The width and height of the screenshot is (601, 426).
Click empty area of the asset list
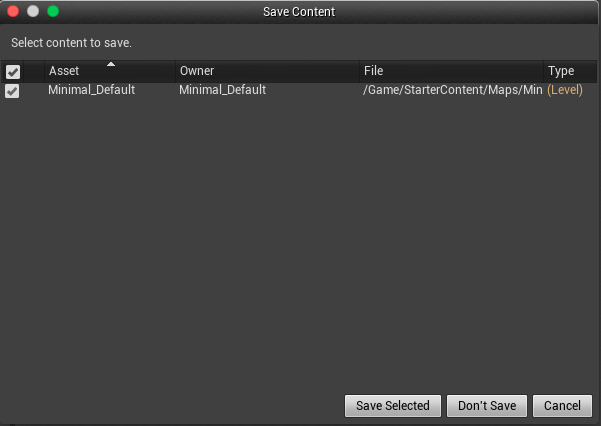click(300, 240)
